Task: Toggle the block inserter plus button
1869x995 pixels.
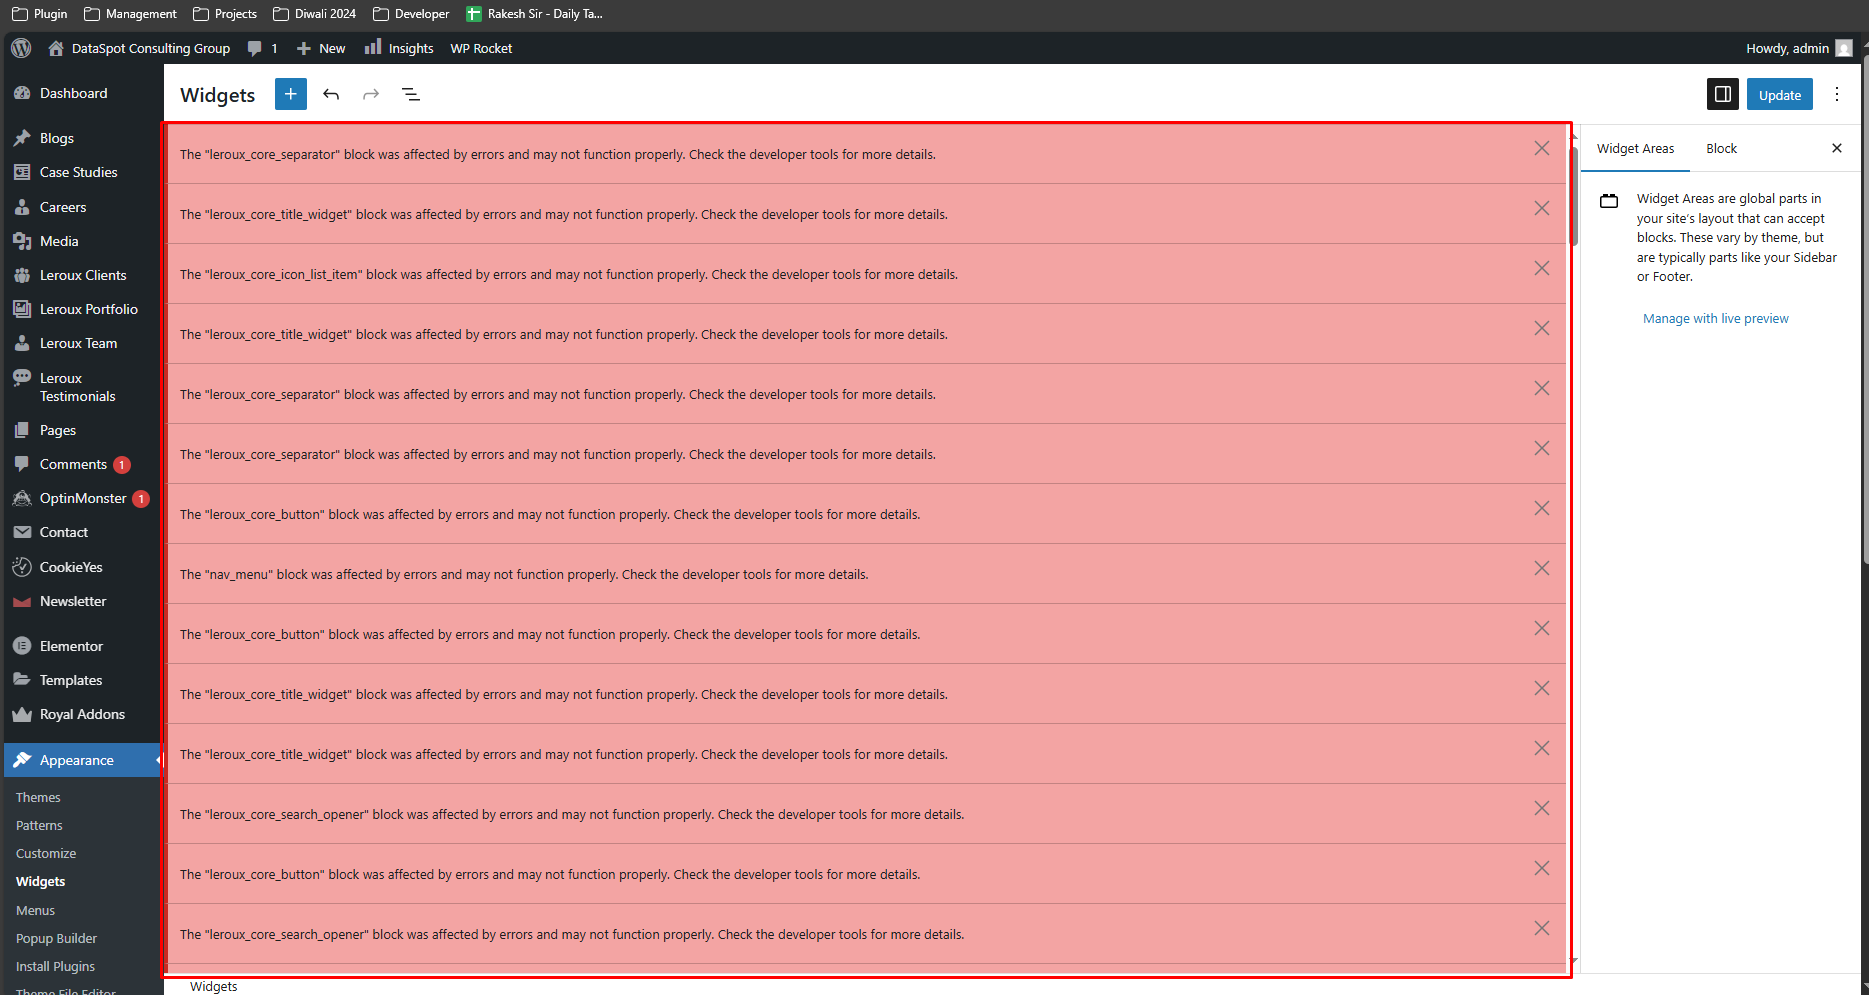Action: [291, 94]
